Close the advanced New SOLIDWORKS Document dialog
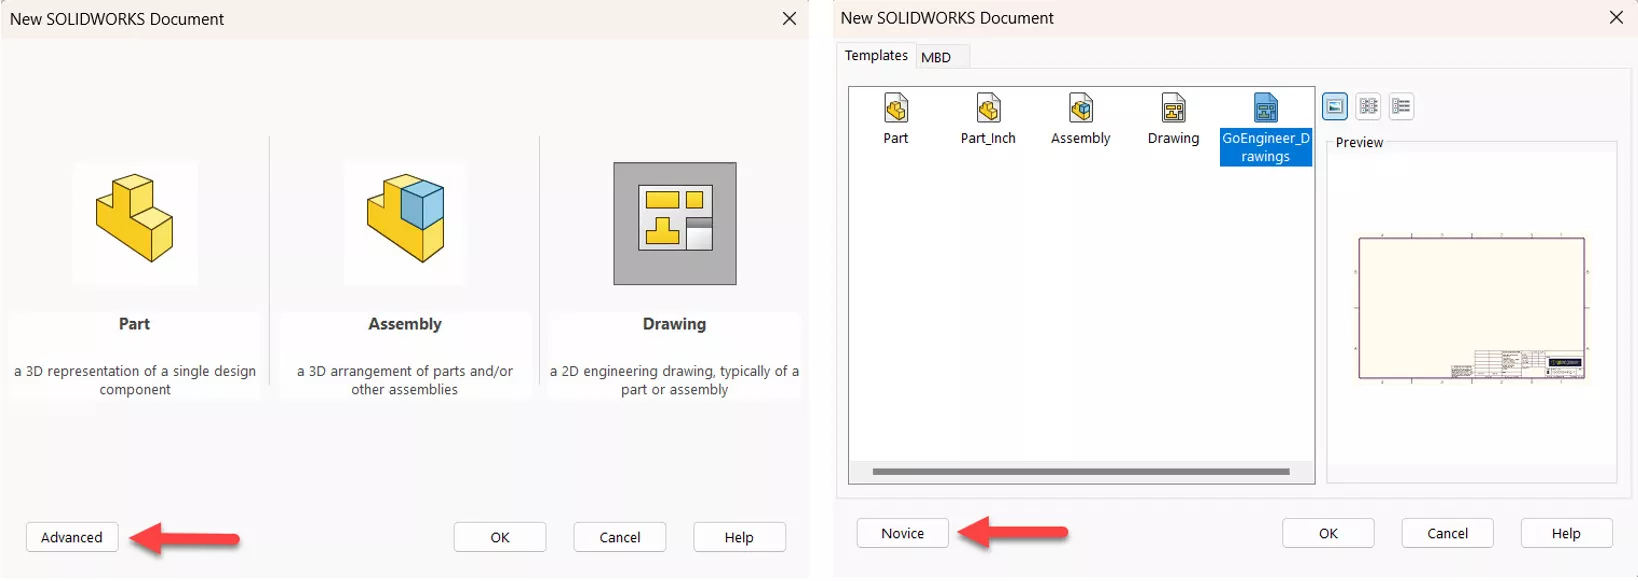The image size is (1638, 581). click(x=1616, y=18)
